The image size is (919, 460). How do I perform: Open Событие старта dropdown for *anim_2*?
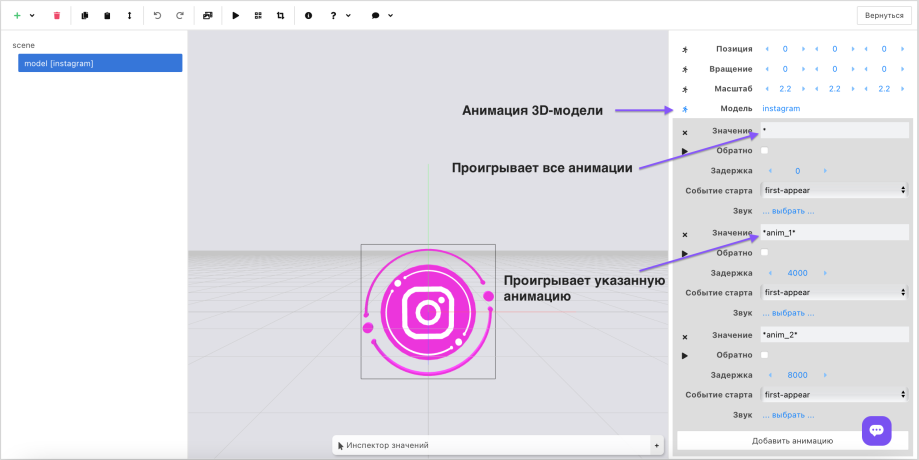[x=834, y=394]
